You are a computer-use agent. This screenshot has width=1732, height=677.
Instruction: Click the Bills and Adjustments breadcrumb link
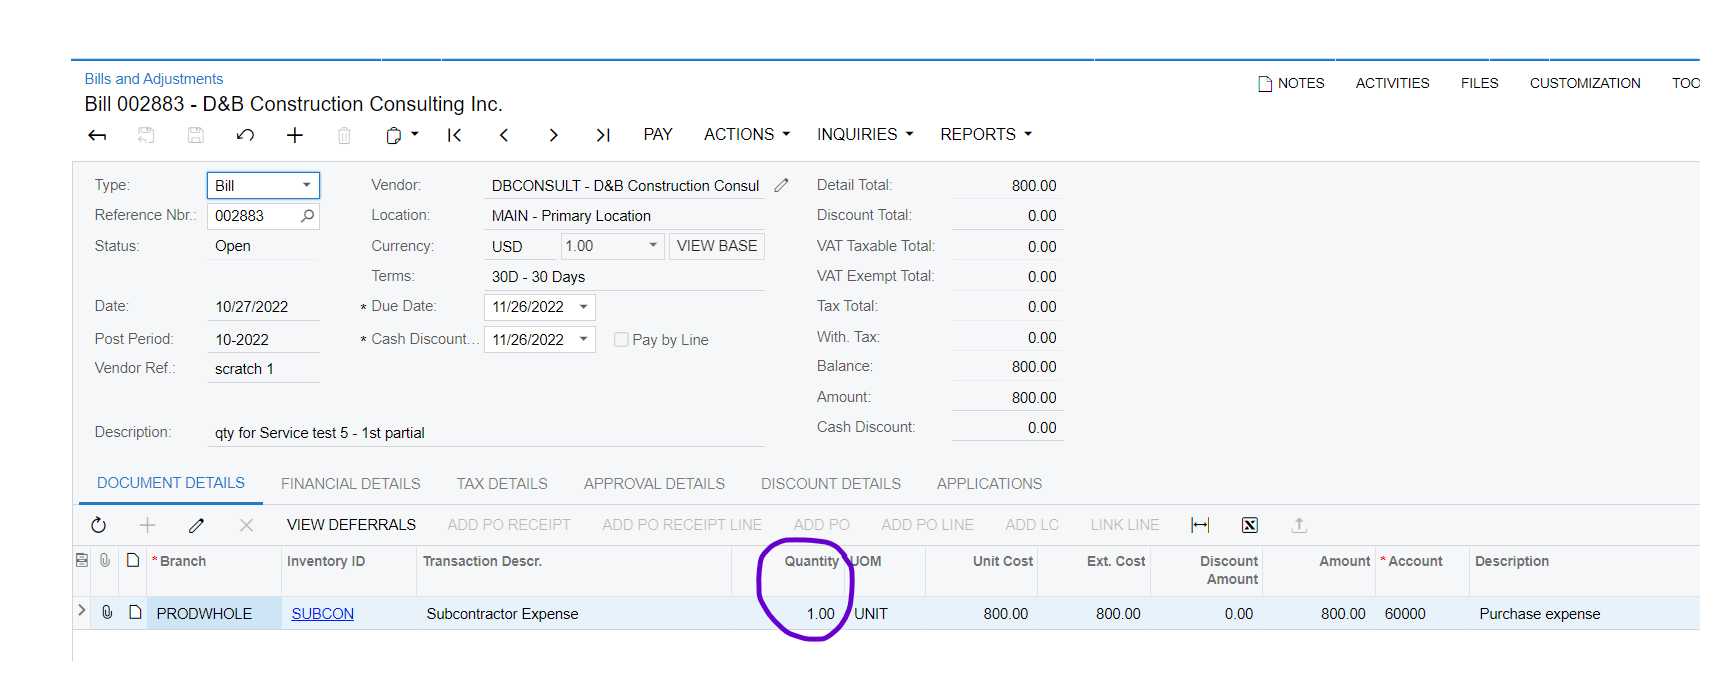154,79
